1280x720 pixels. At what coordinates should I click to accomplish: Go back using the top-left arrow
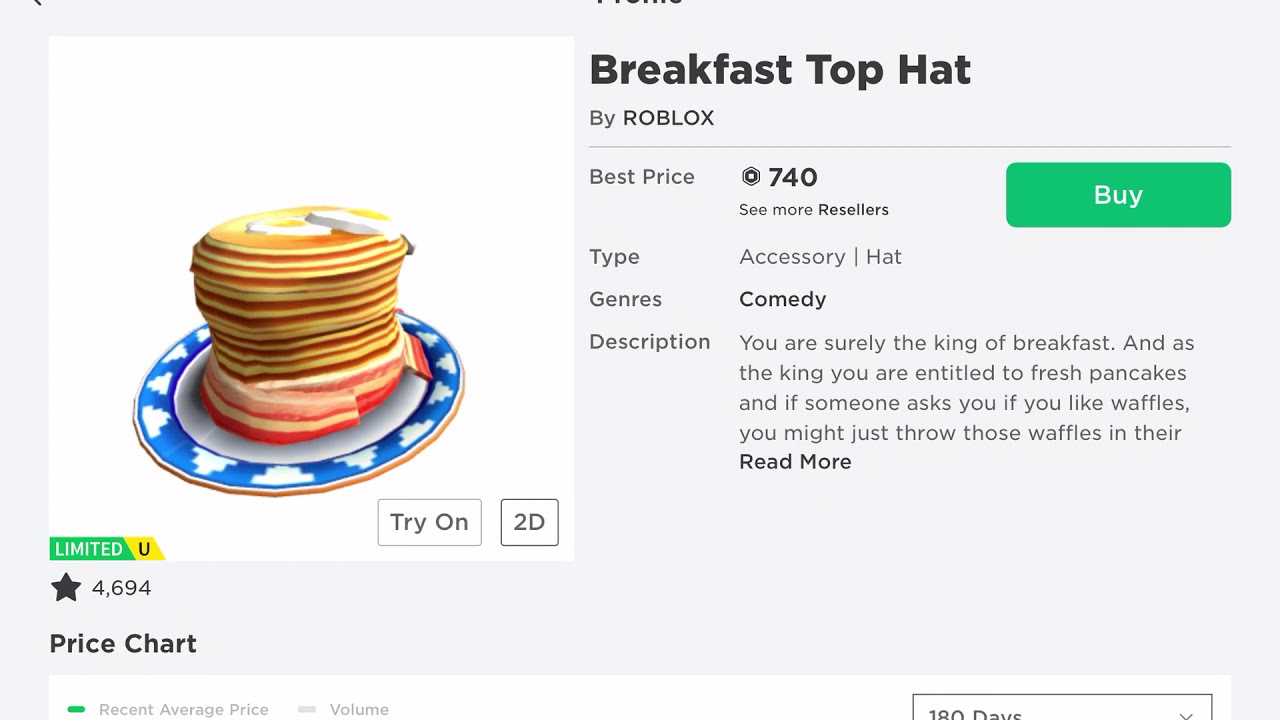click(x=36, y=3)
